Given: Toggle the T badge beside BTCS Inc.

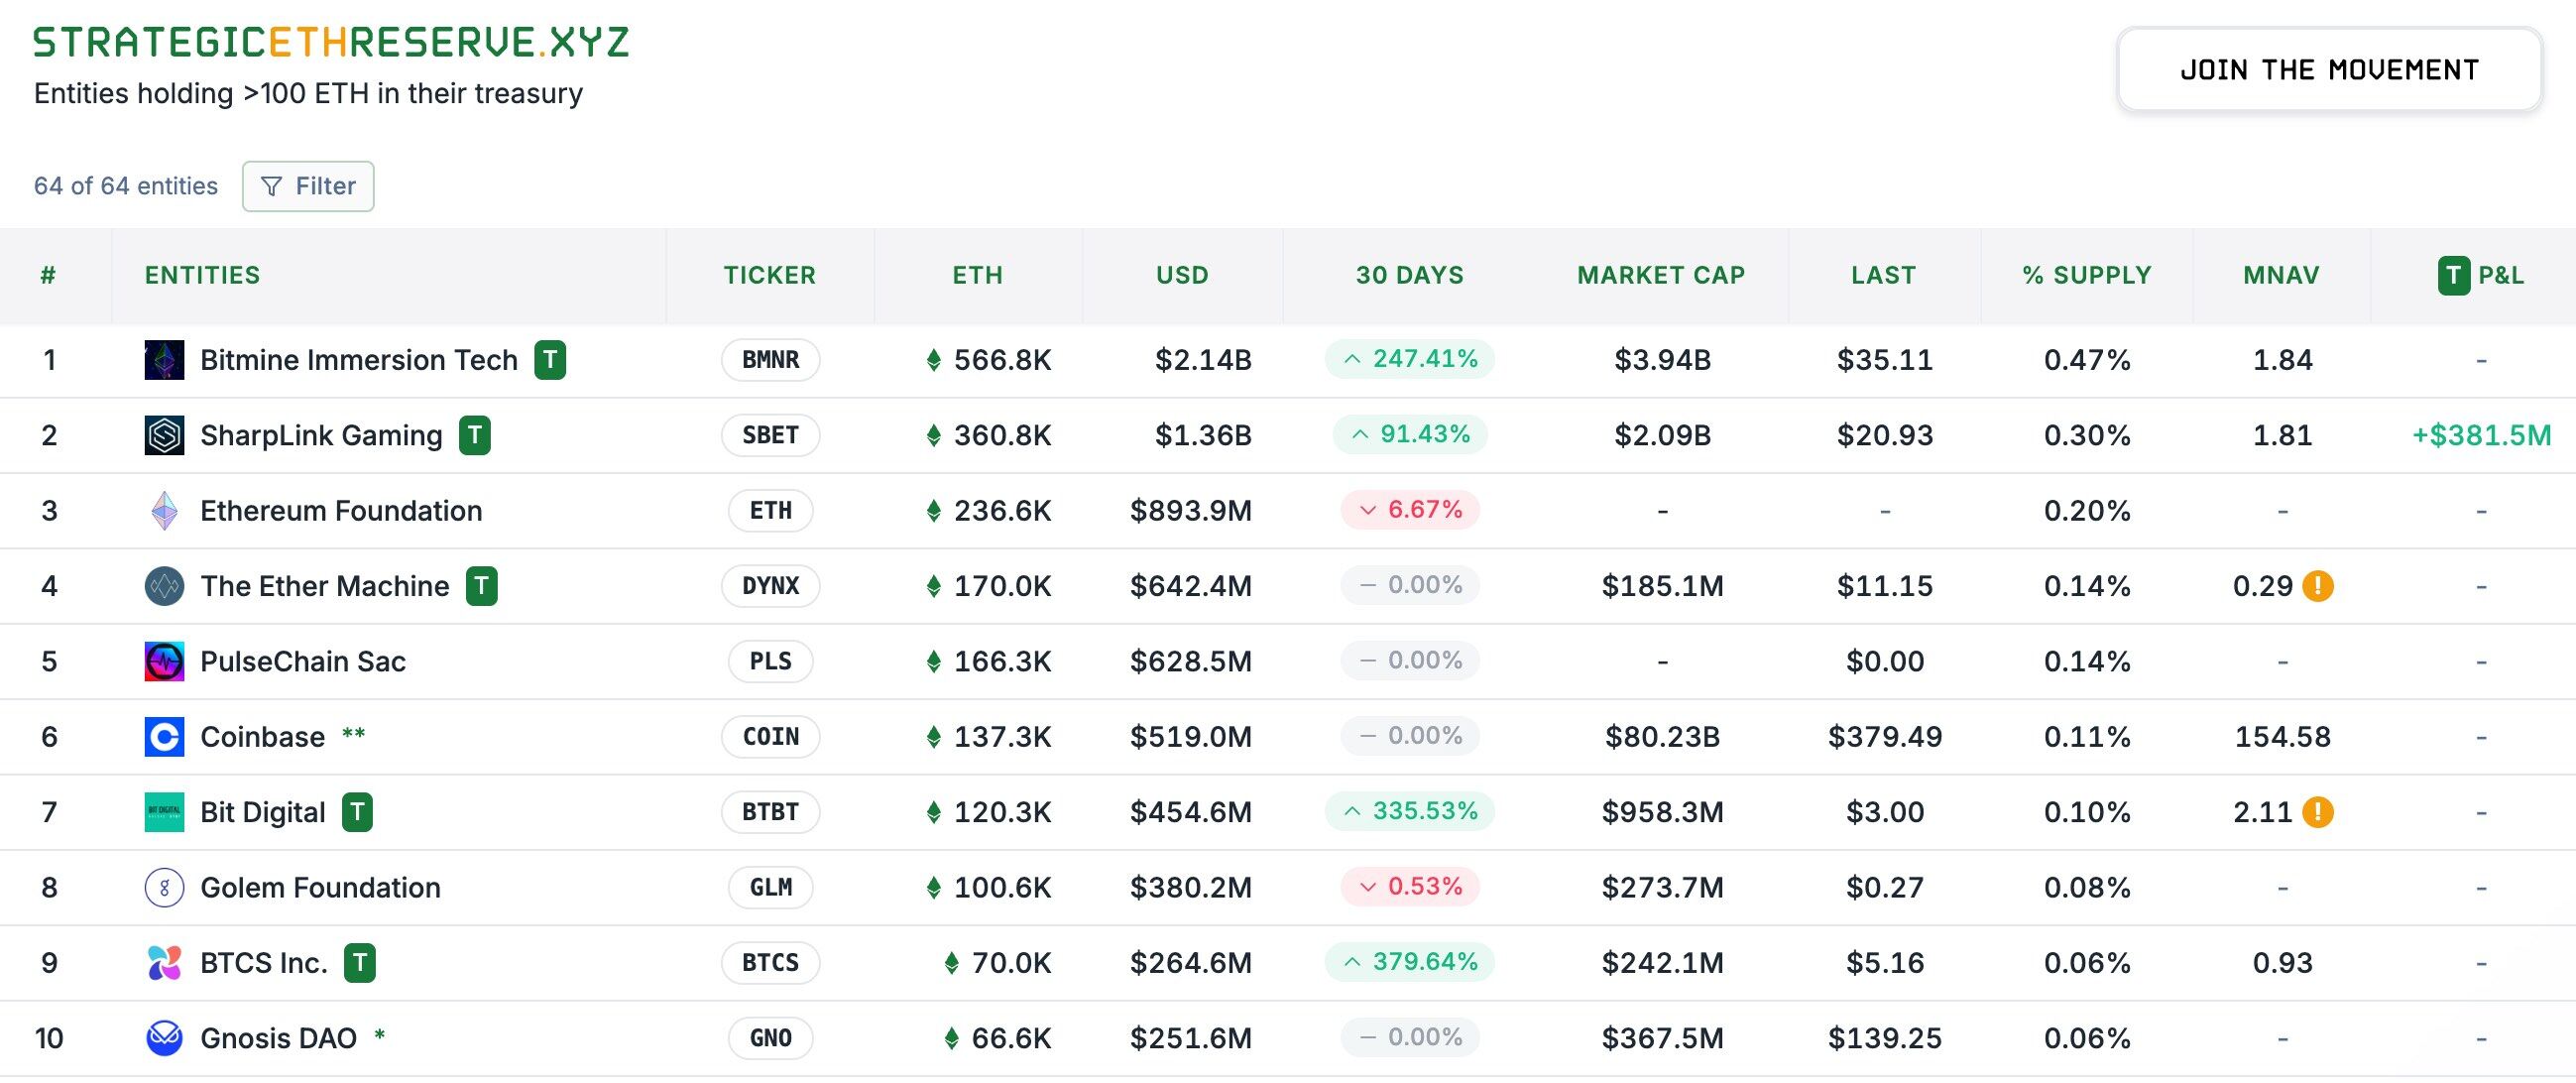Looking at the screenshot, I should pyautogui.click(x=362, y=962).
